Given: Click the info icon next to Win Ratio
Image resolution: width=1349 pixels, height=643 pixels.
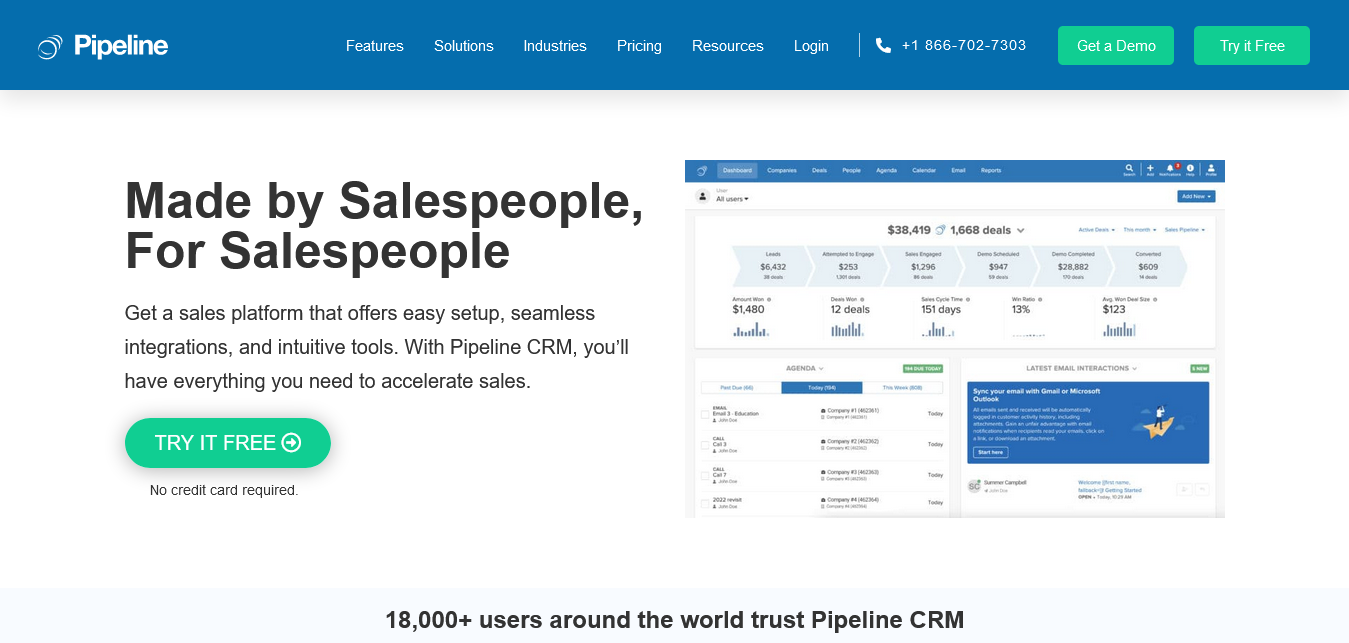Looking at the screenshot, I should click(x=1040, y=299).
